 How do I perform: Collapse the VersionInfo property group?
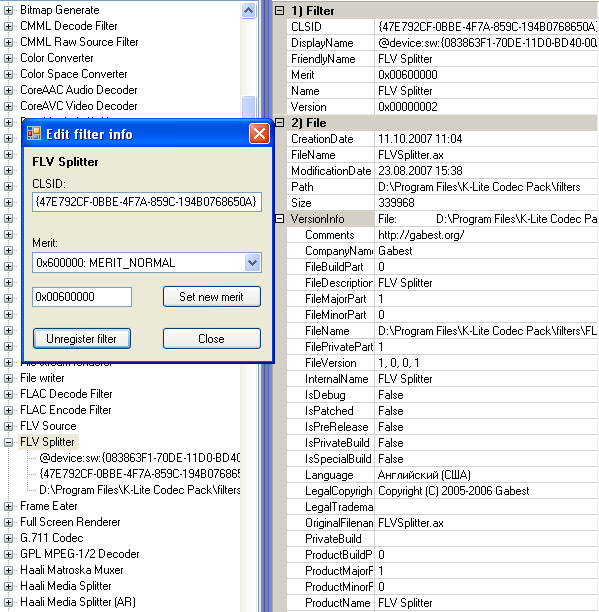point(279,219)
